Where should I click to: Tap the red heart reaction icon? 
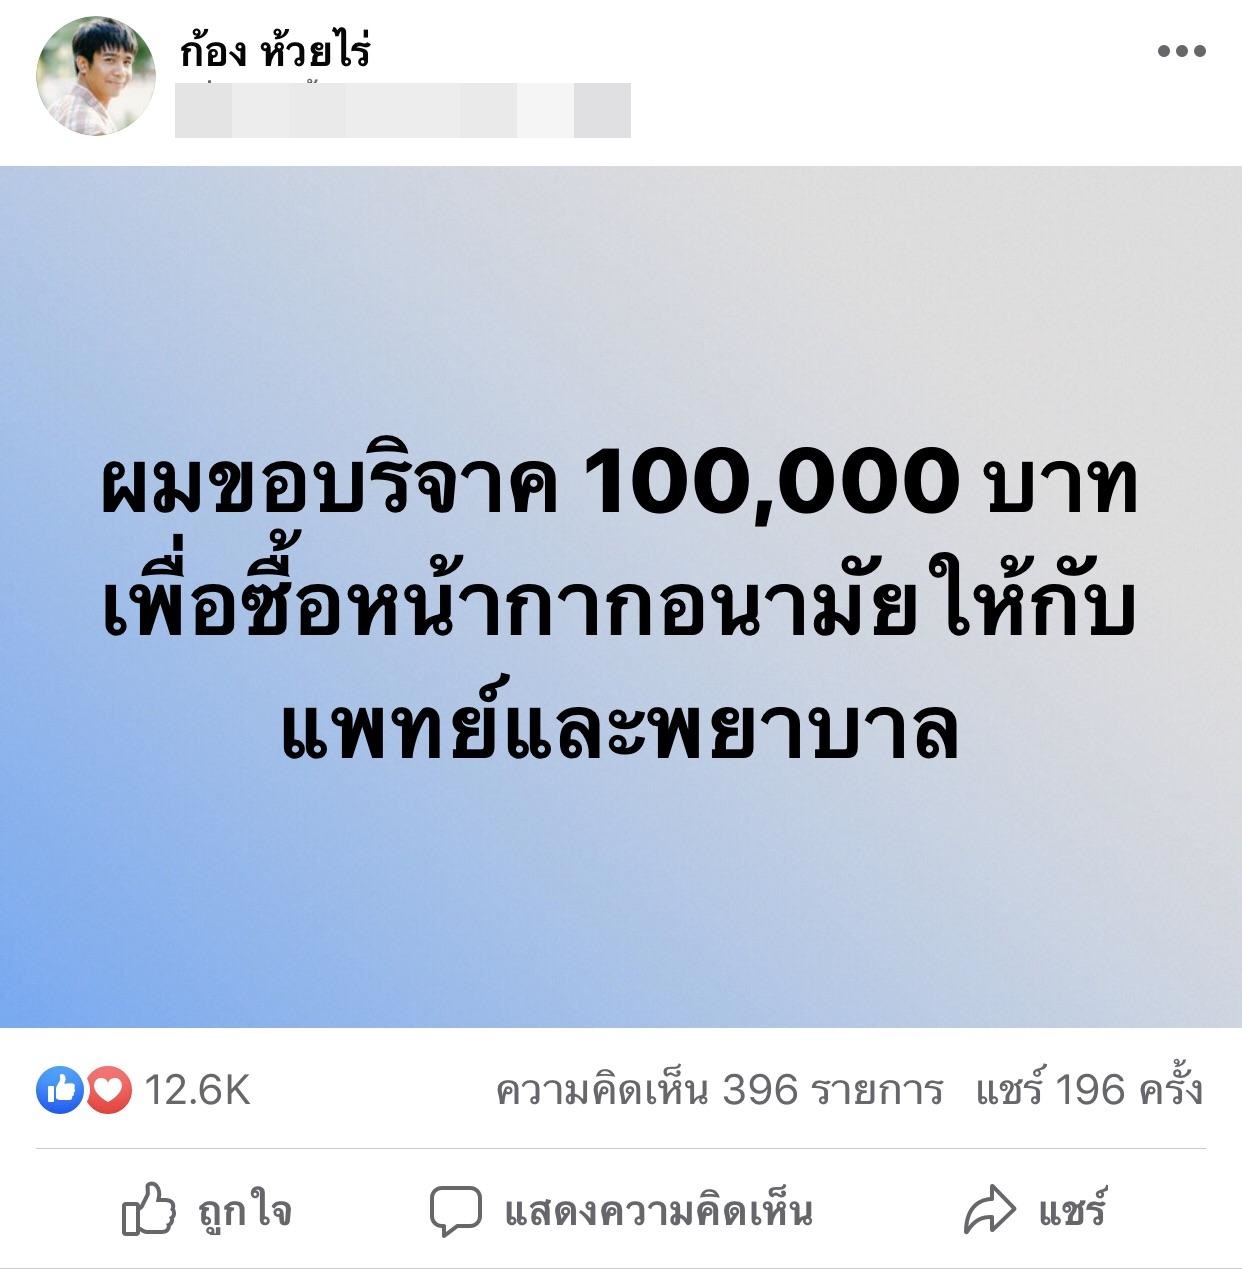(x=108, y=1089)
